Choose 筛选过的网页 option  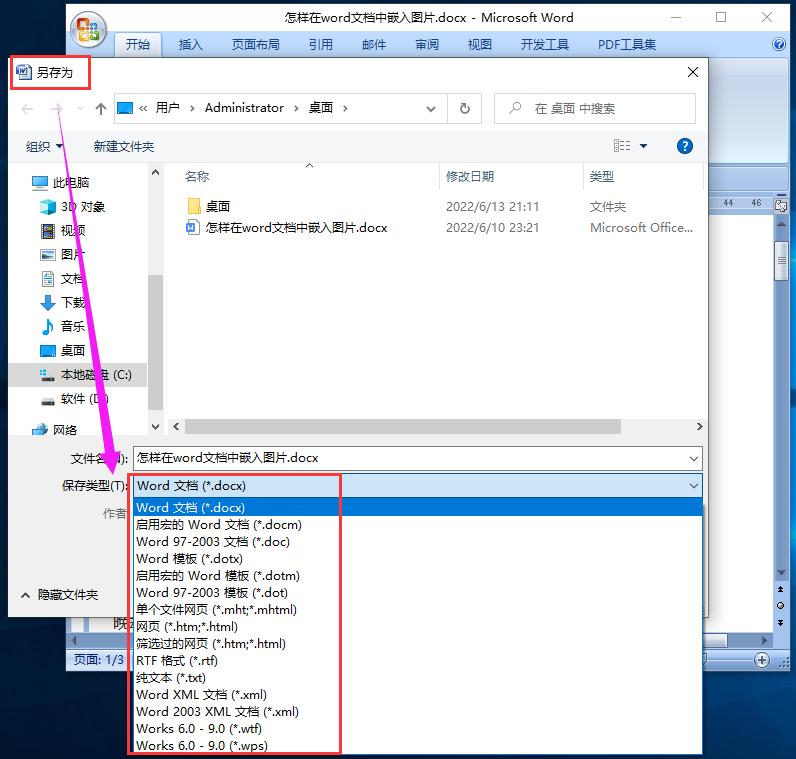click(x=418, y=644)
